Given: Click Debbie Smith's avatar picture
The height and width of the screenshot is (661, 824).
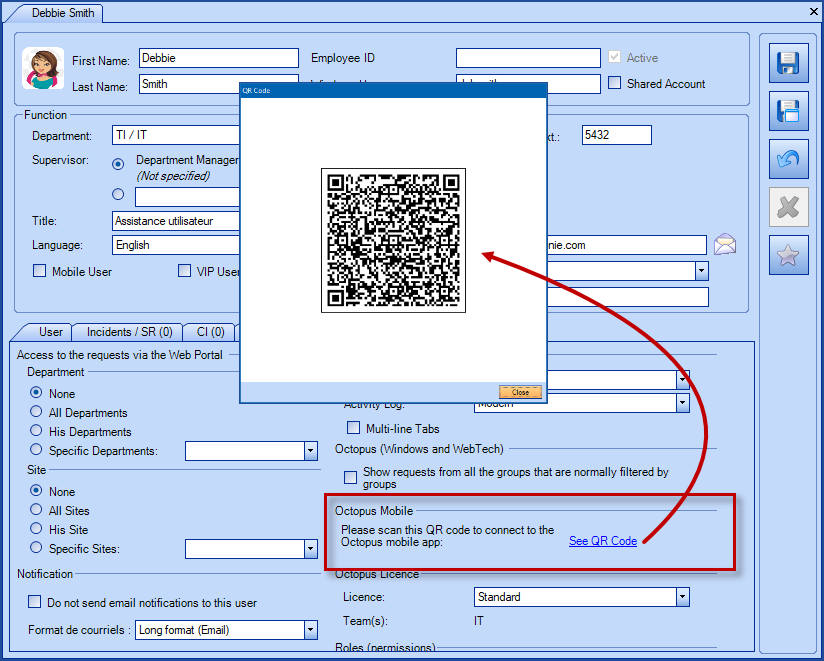Looking at the screenshot, I should [43, 68].
